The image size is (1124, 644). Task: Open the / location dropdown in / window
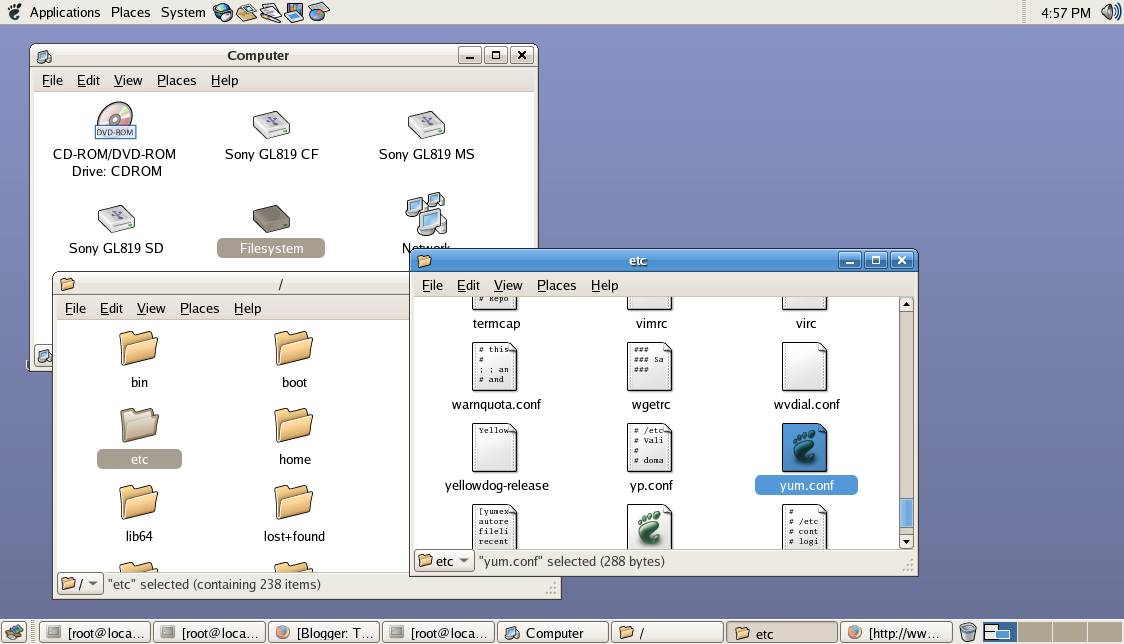click(x=80, y=584)
